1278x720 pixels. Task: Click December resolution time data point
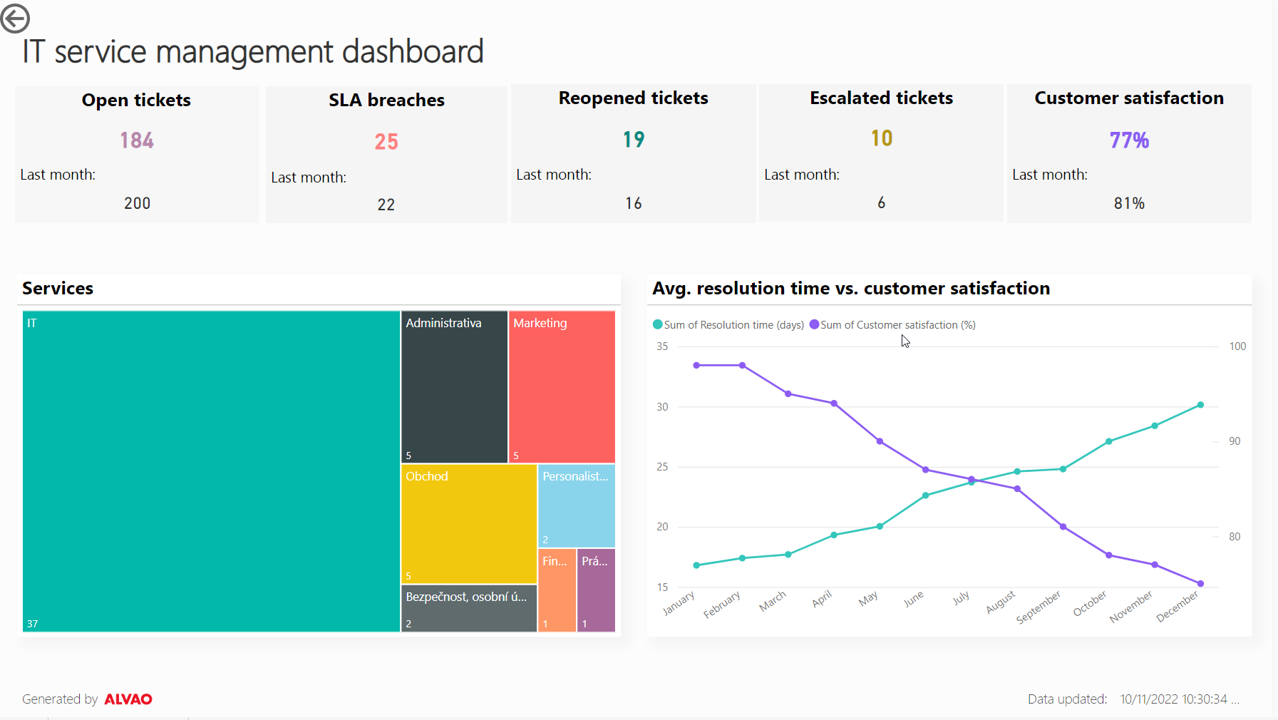[1201, 405]
